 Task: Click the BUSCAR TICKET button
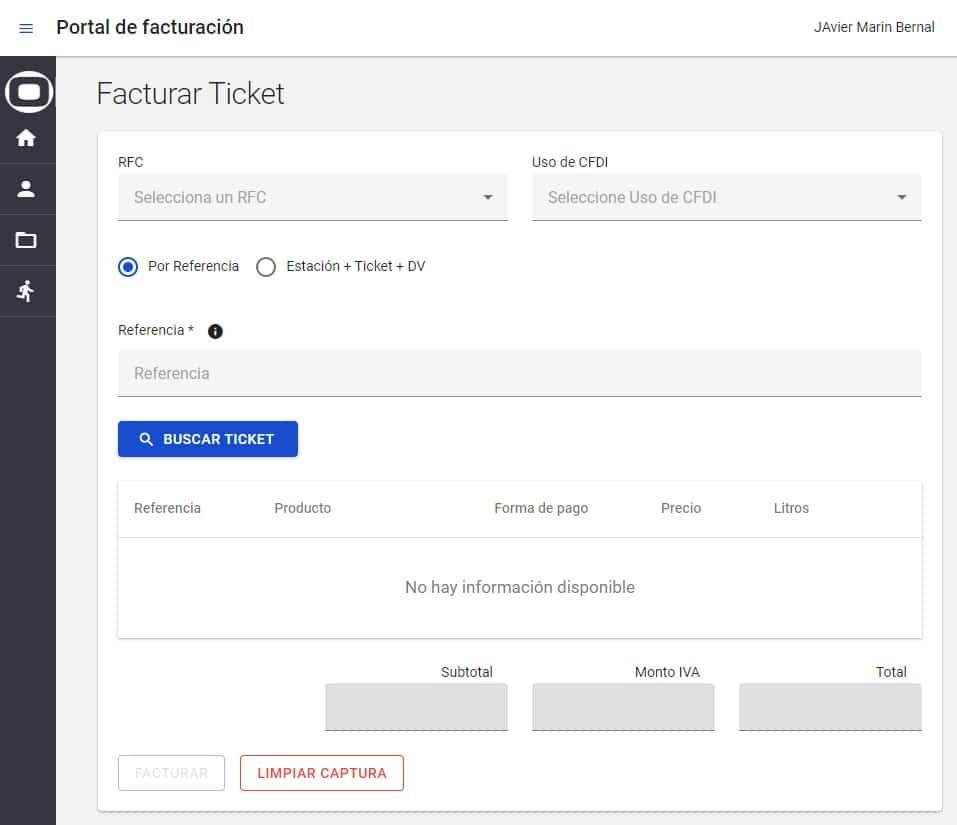pos(208,439)
